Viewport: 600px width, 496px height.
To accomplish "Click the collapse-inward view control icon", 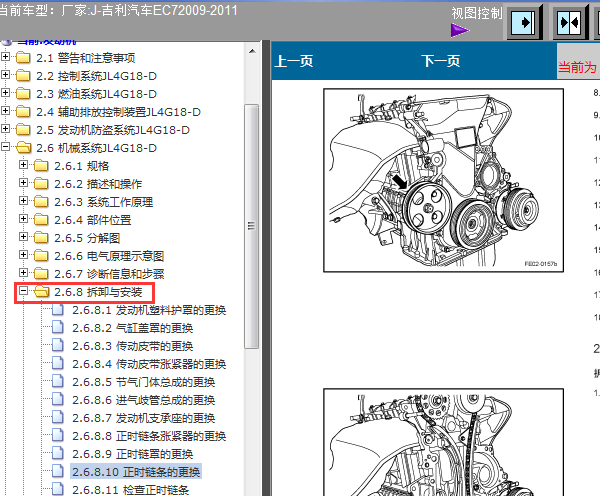I will click(569, 23).
